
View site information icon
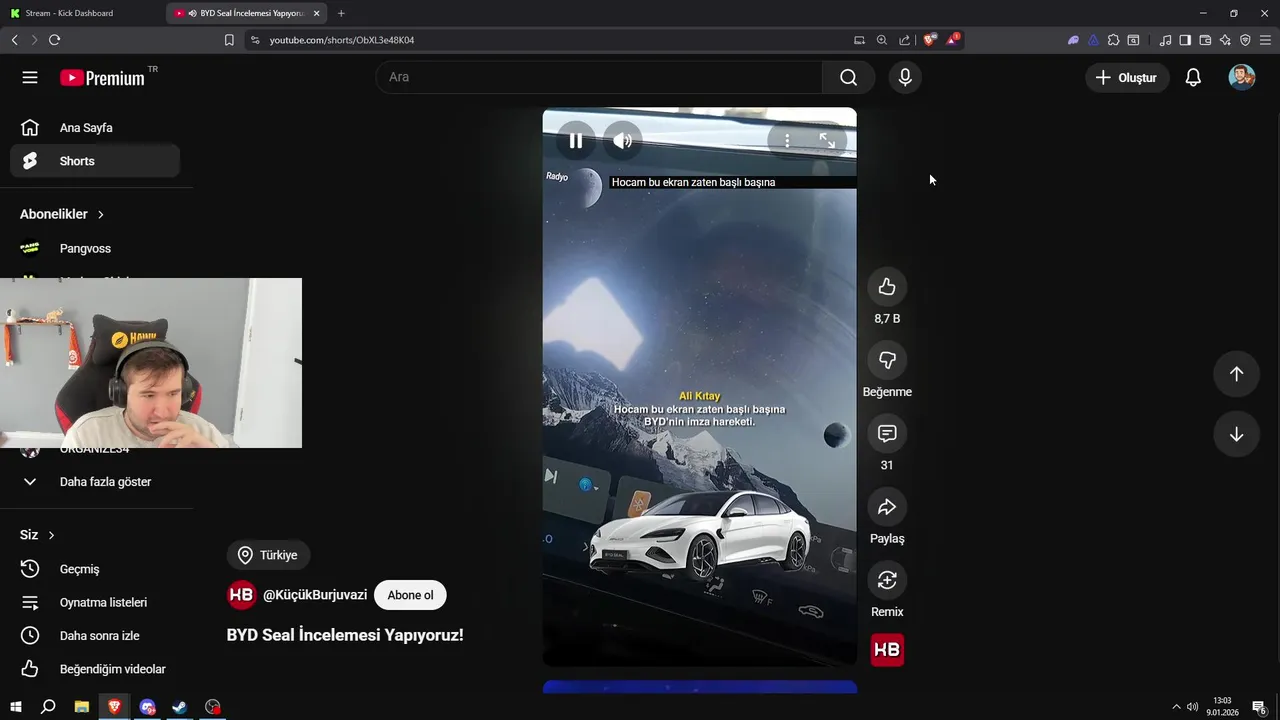click(255, 40)
